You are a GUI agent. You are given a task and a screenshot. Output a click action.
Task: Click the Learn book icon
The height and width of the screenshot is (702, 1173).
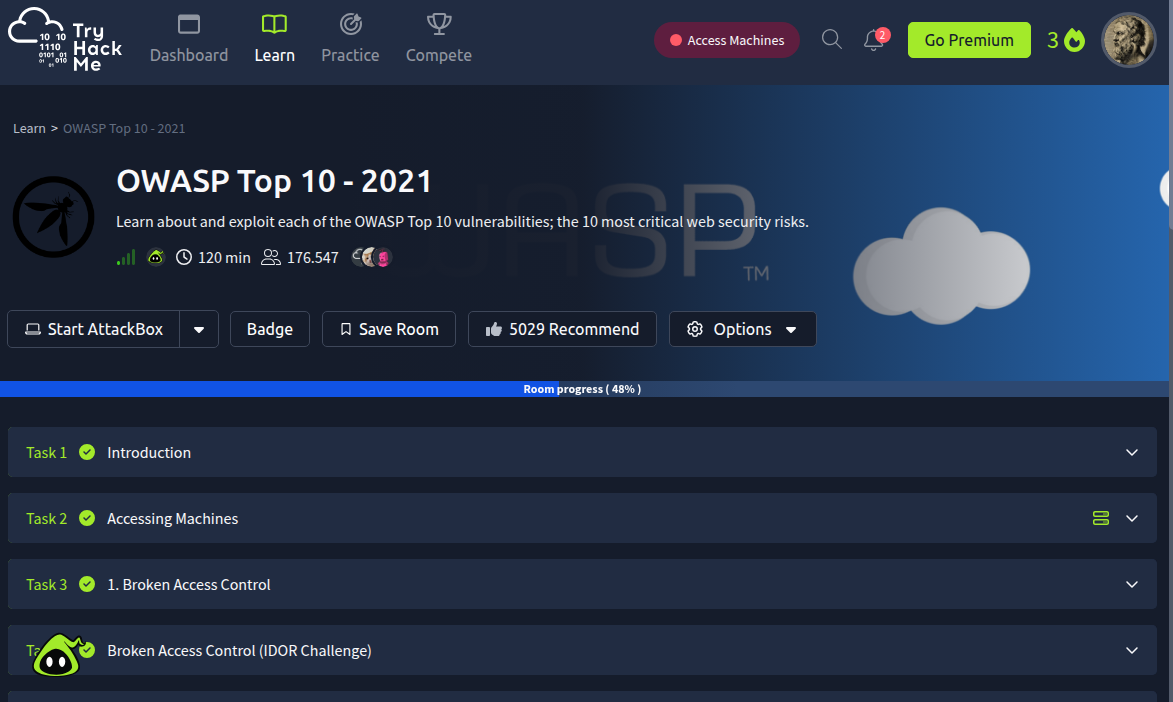pyautogui.click(x=274, y=25)
